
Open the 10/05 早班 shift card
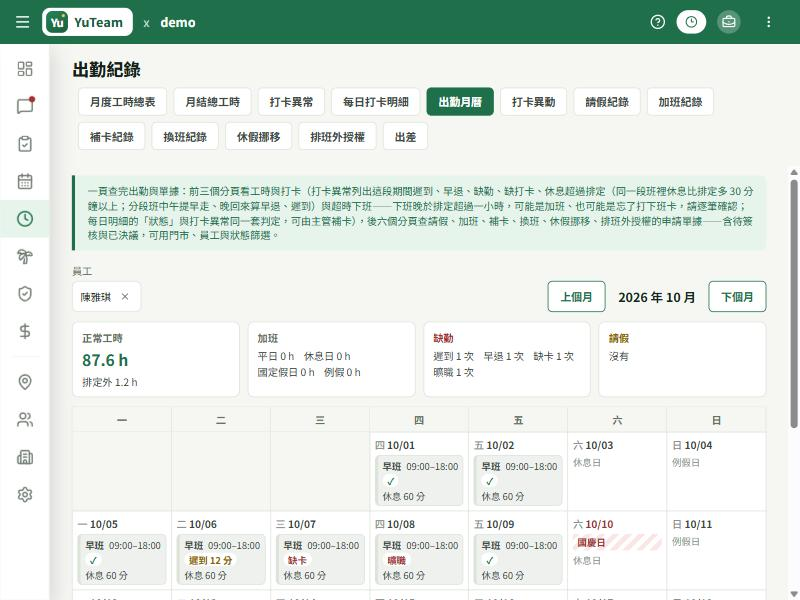(122, 560)
